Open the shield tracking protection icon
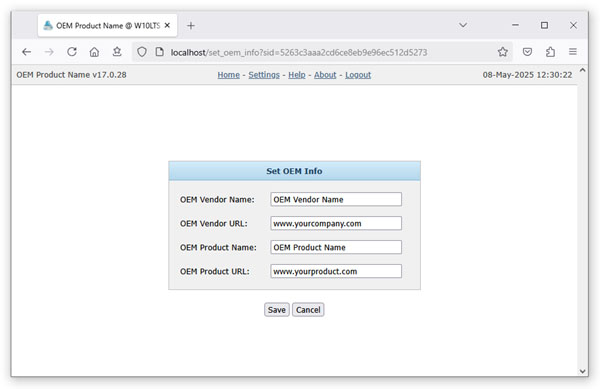The height and width of the screenshot is (389, 600). [142, 52]
